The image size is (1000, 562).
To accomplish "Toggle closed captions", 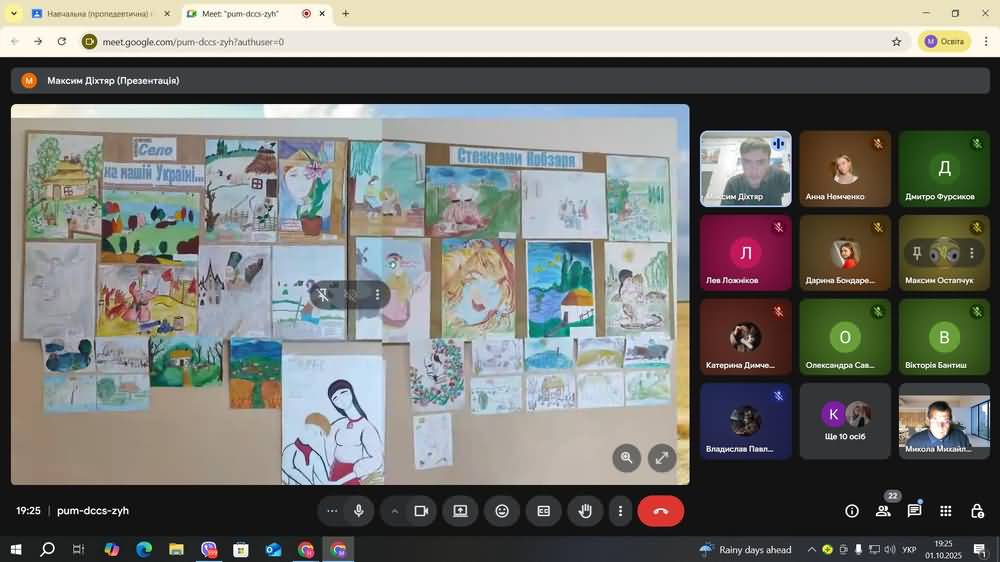I will point(544,511).
